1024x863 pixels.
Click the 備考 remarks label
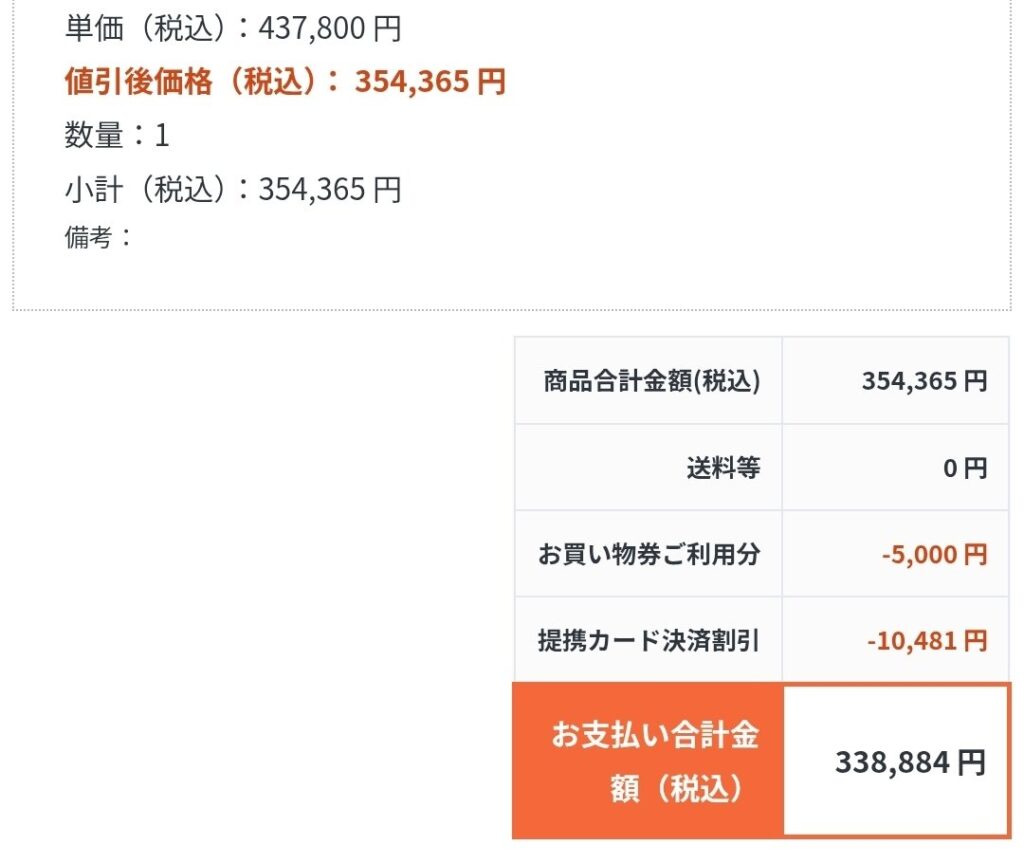coord(88,238)
